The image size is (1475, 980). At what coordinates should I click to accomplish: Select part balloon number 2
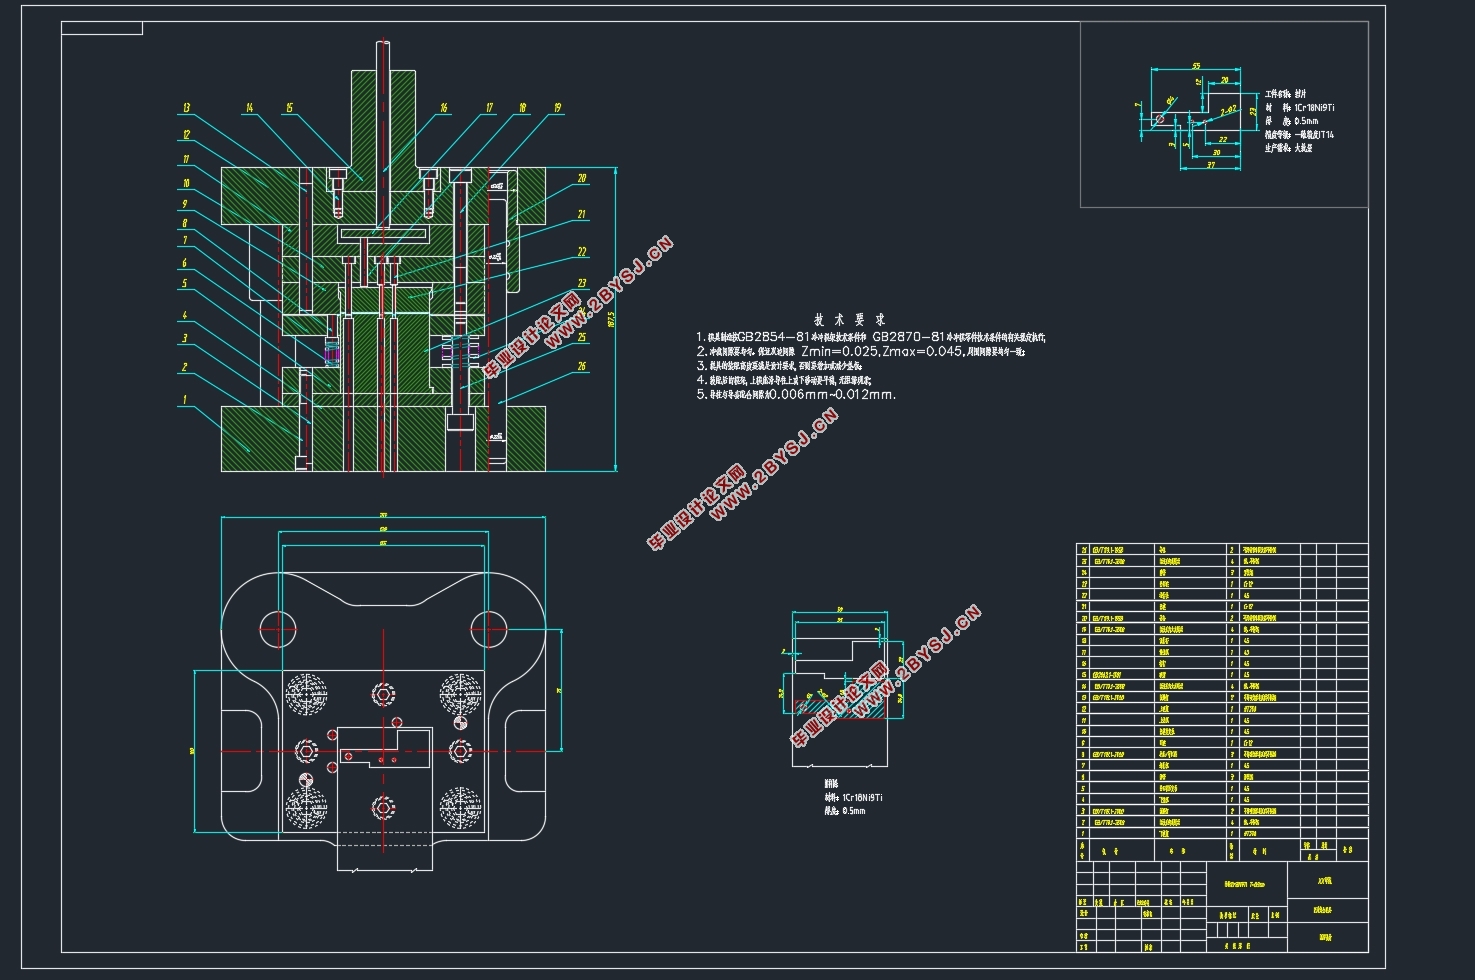coord(184,367)
